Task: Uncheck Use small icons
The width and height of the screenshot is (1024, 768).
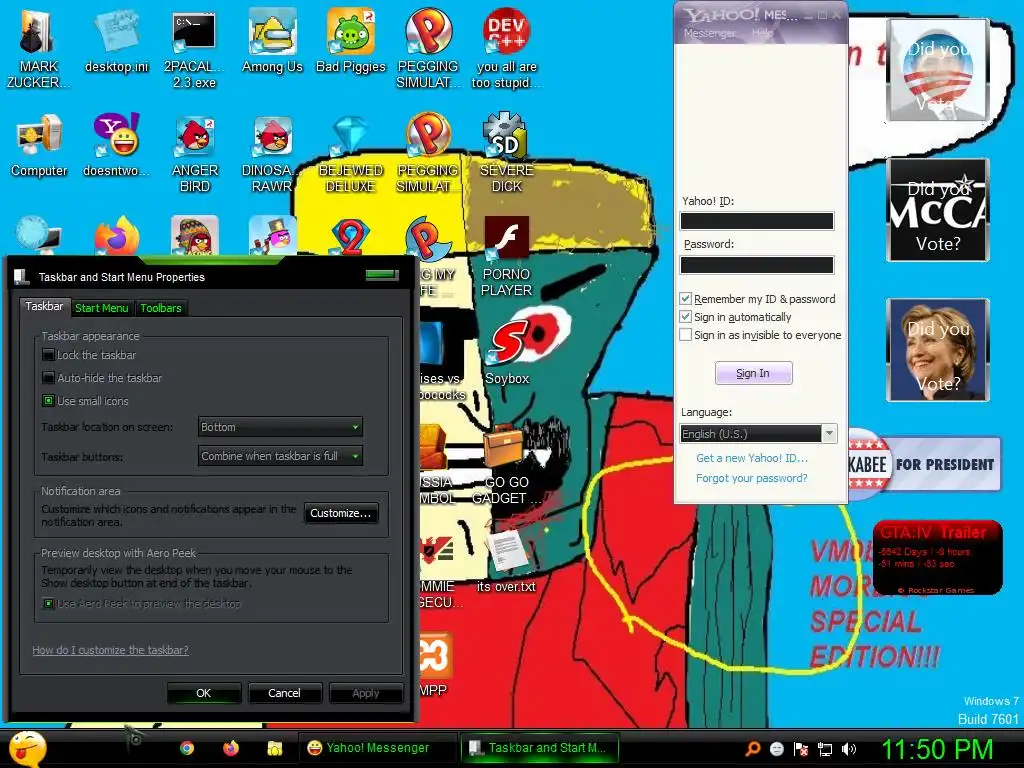Action: pos(48,401)
